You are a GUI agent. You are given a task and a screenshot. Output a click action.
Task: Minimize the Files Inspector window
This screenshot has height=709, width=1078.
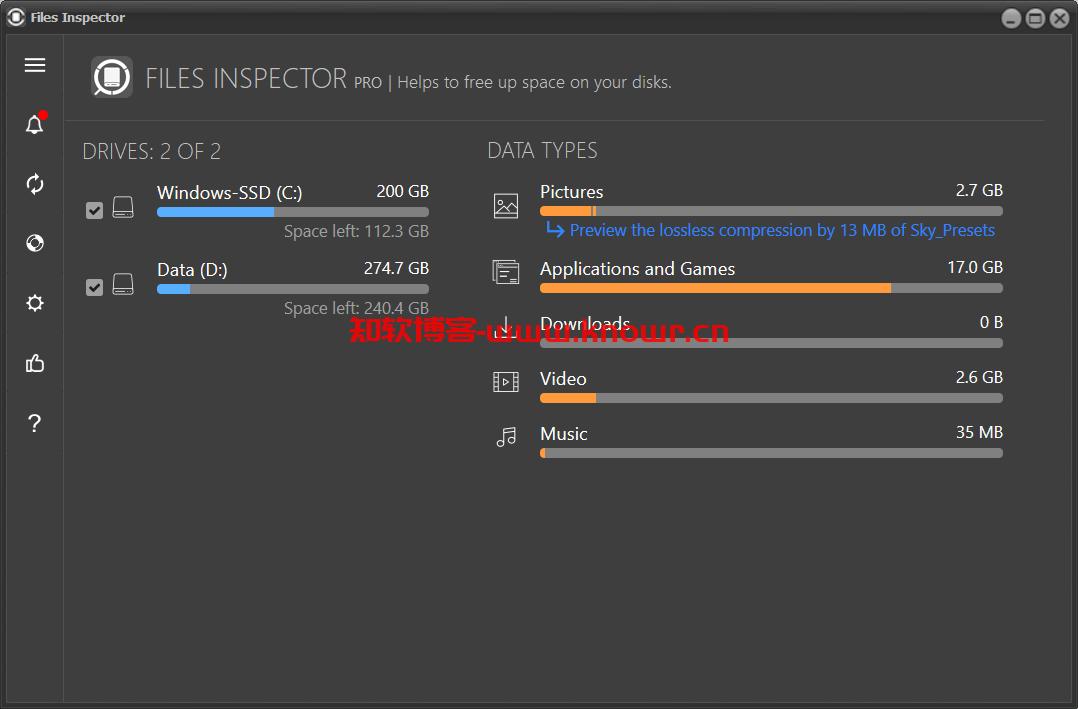pyautogui.click(x=1011, y=18)
